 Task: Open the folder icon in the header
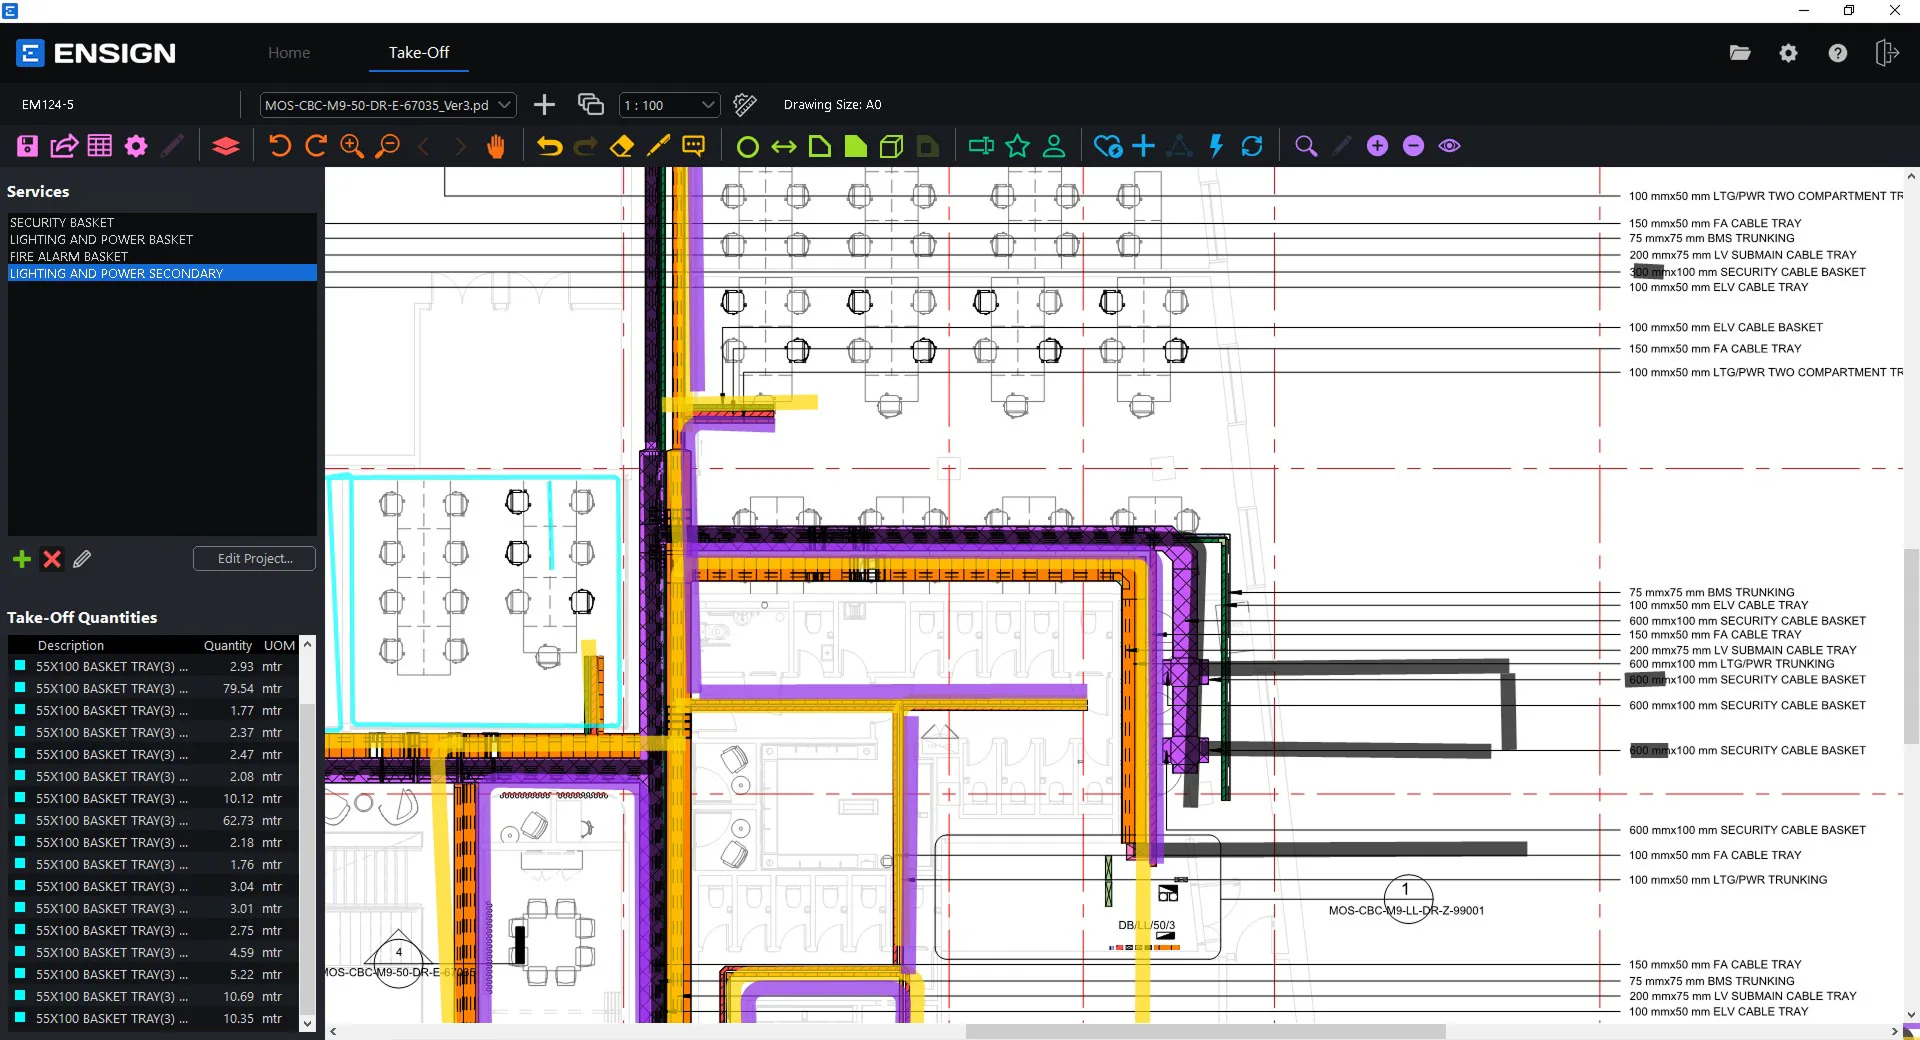pos(1740,53)
